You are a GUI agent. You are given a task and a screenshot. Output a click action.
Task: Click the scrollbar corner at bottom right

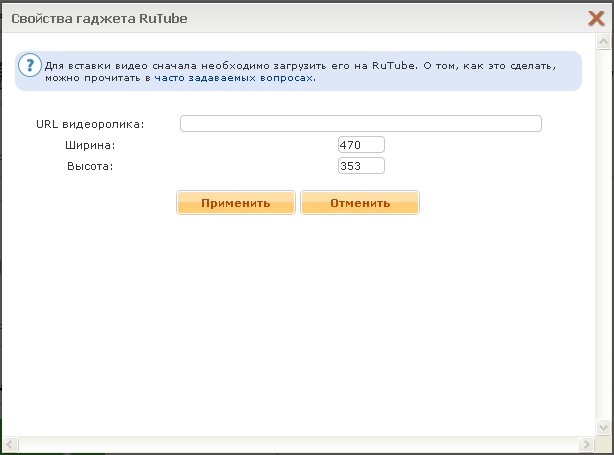(x=605, y=444)
